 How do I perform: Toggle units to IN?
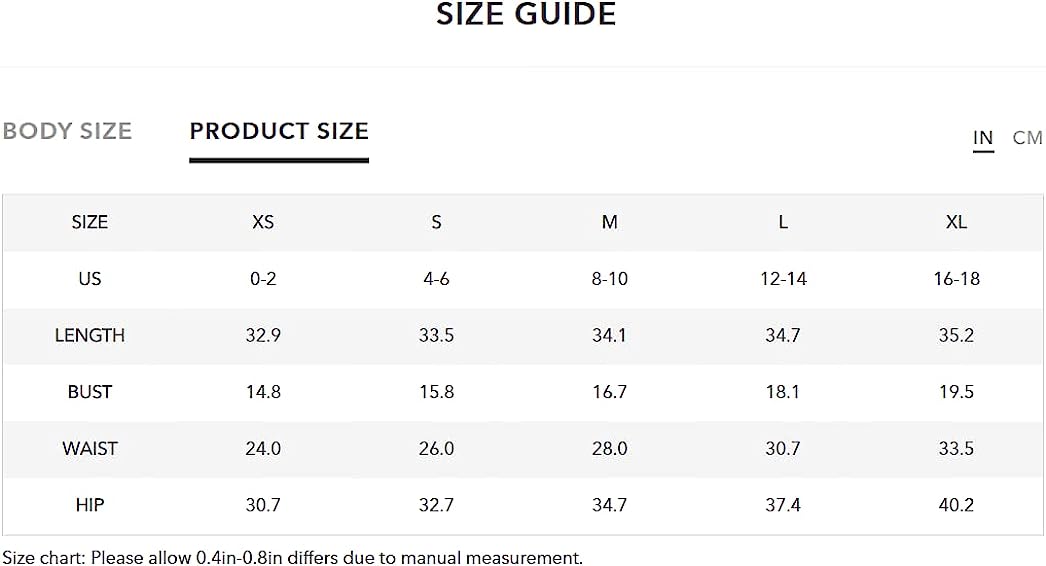point(983,137)
